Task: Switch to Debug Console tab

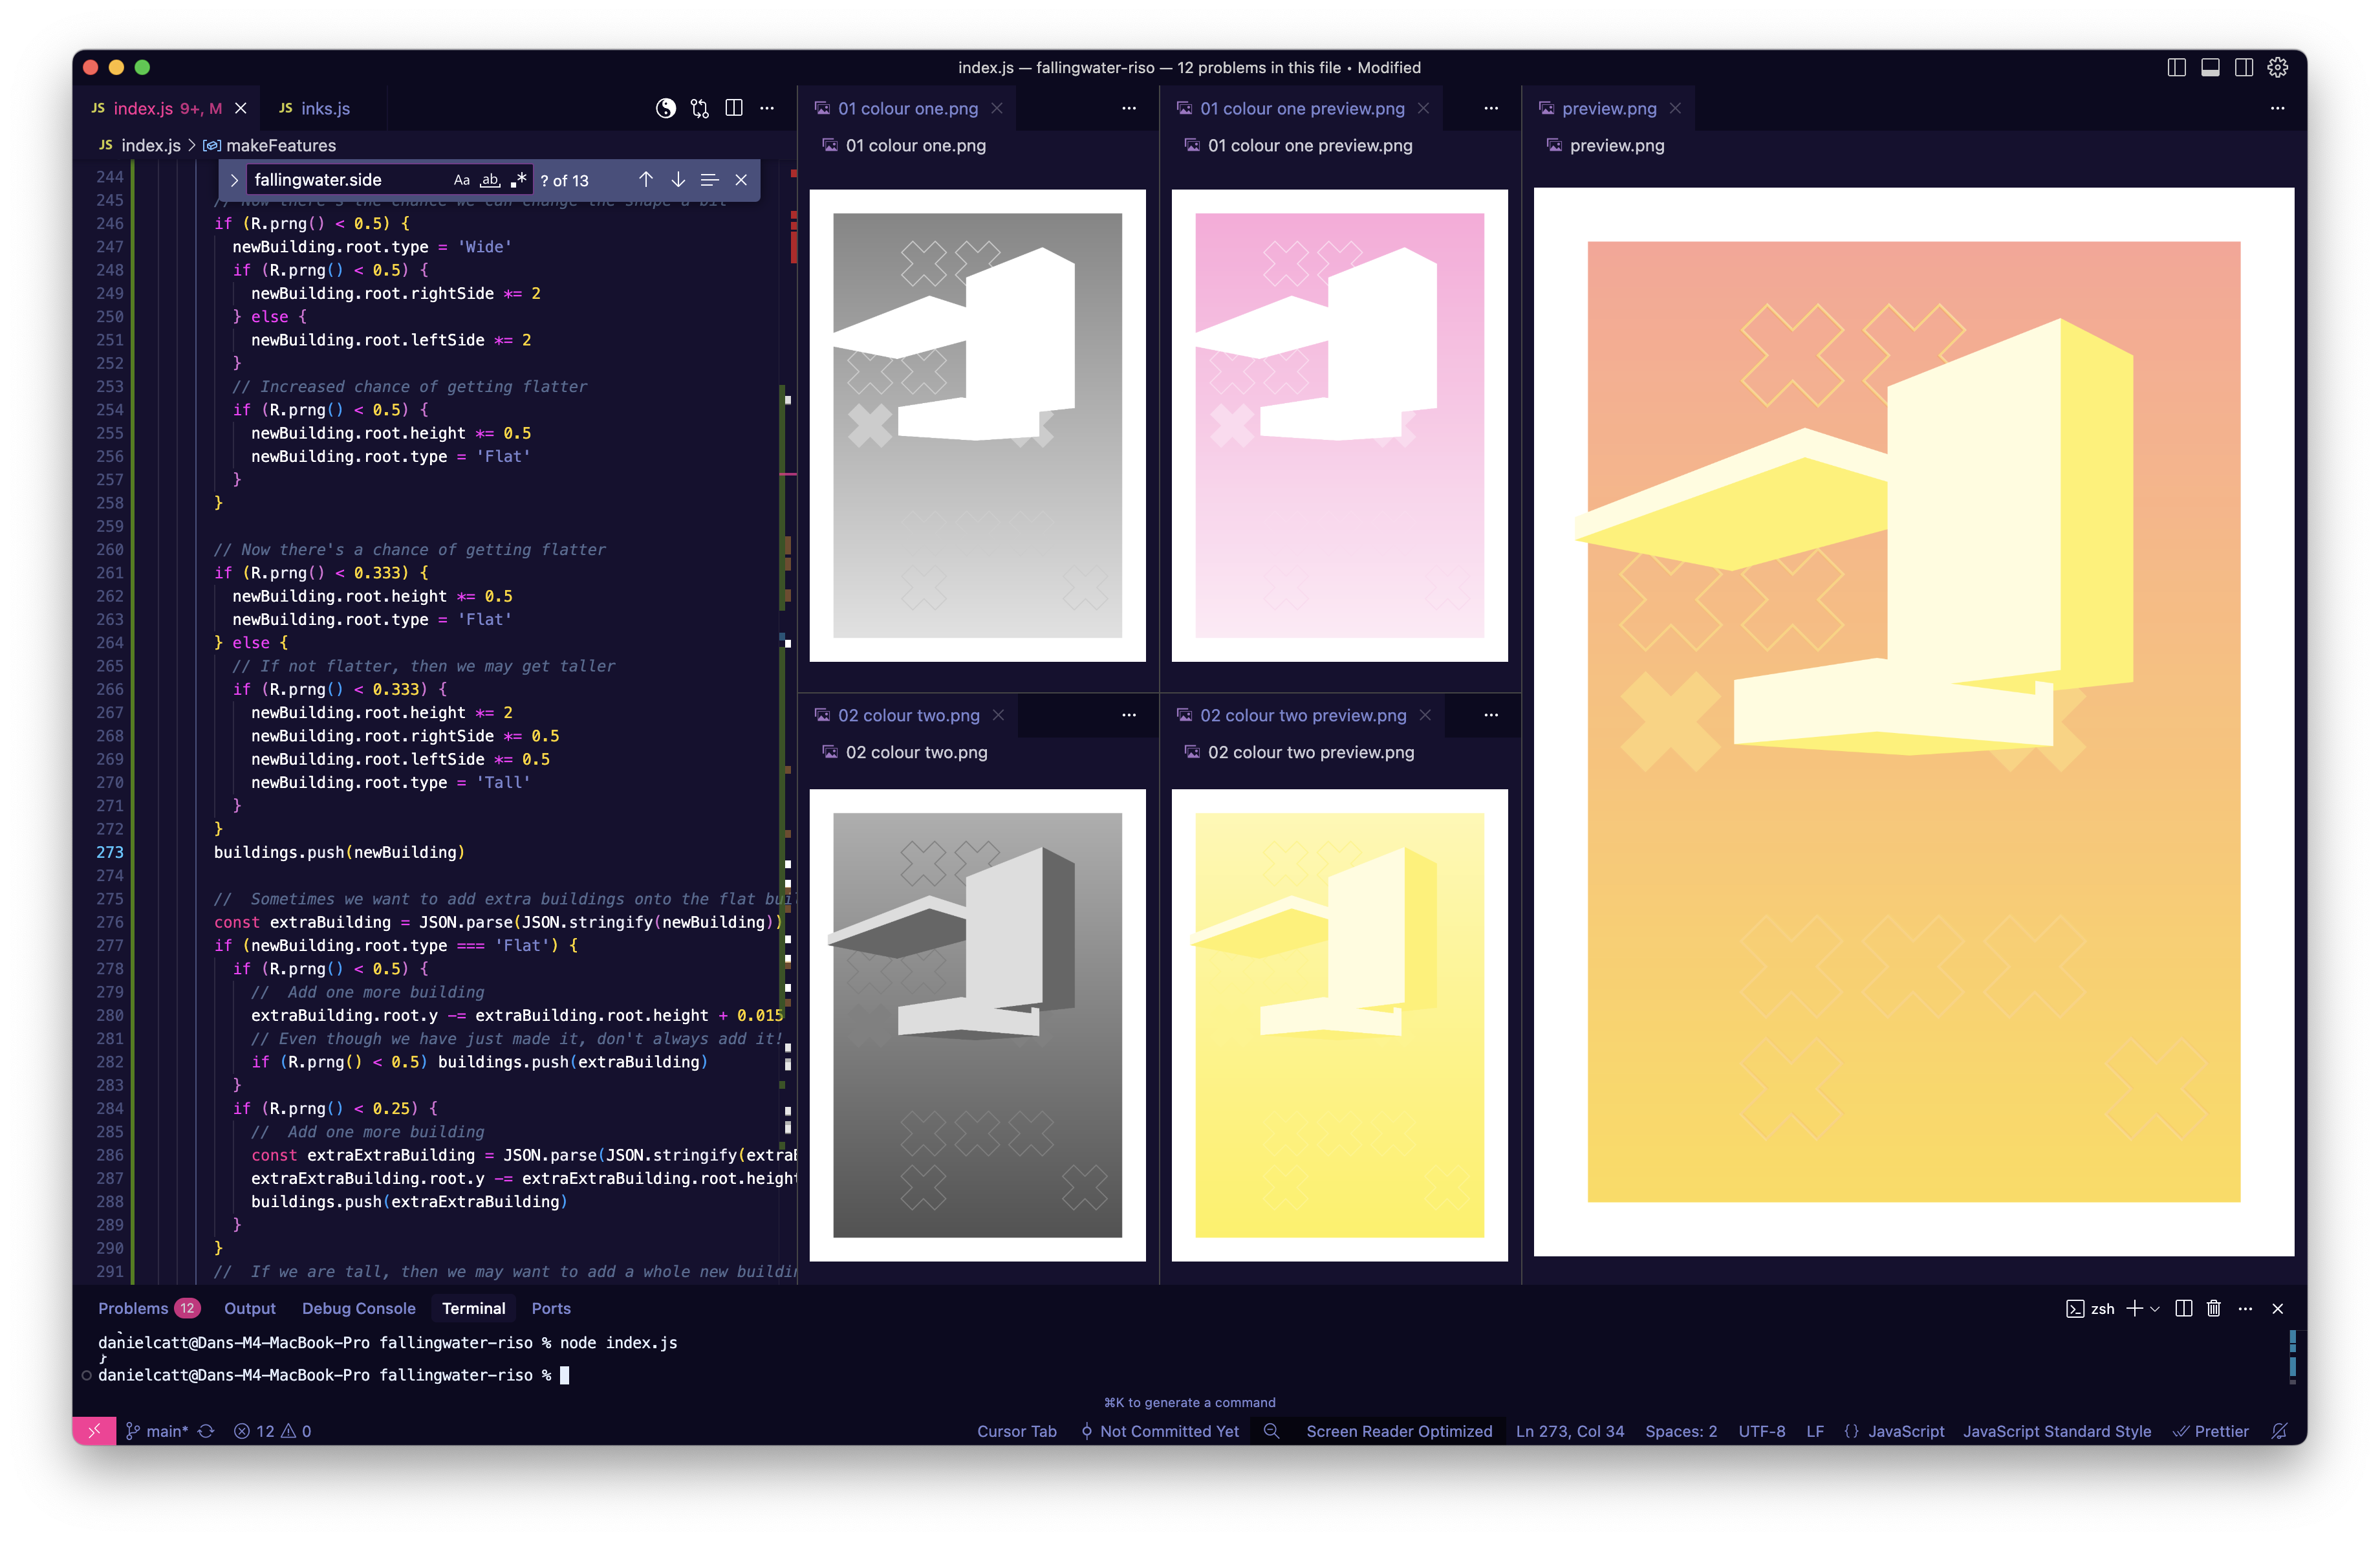Action: tap(358, 1308)
